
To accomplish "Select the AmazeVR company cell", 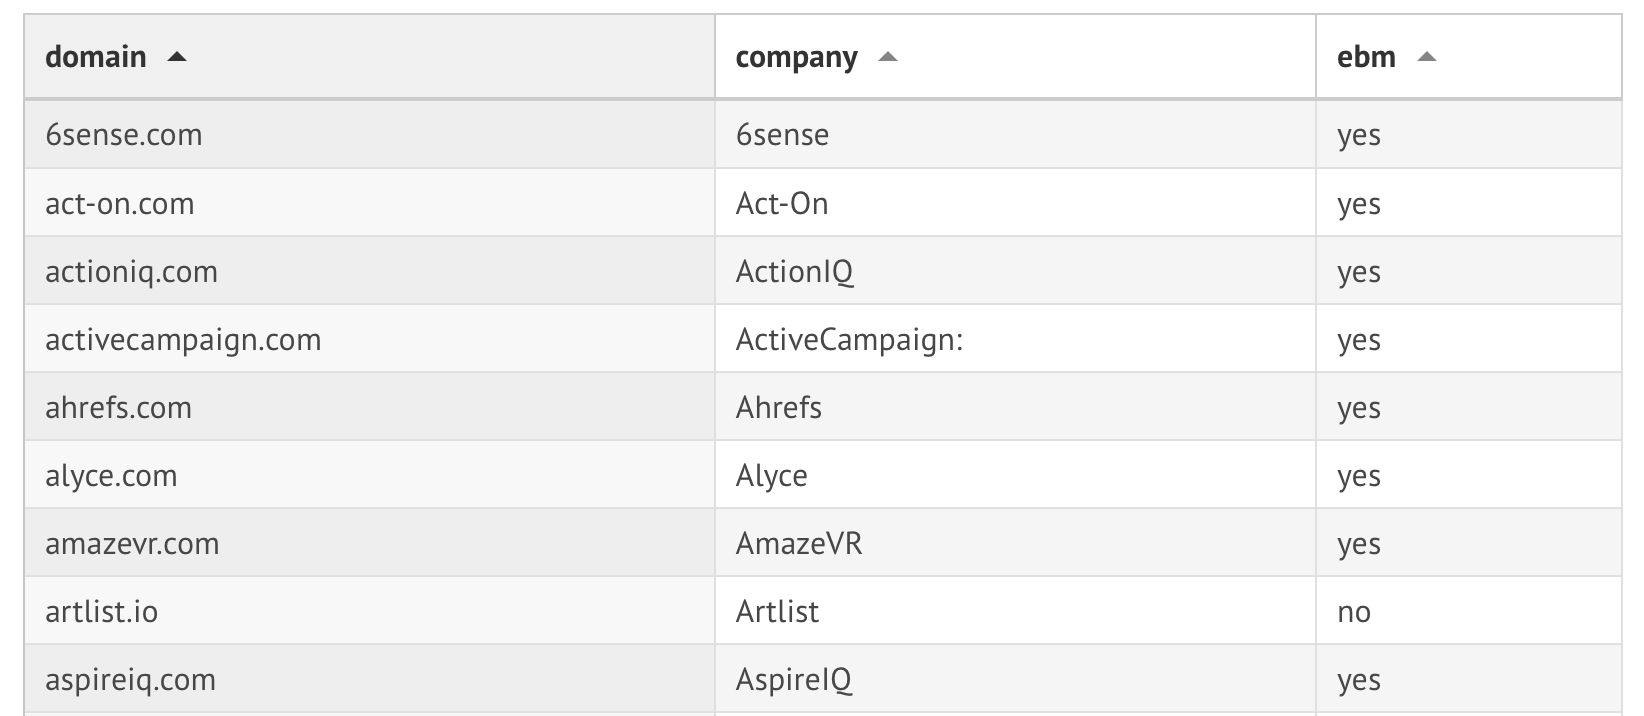I will pos(799,544).
